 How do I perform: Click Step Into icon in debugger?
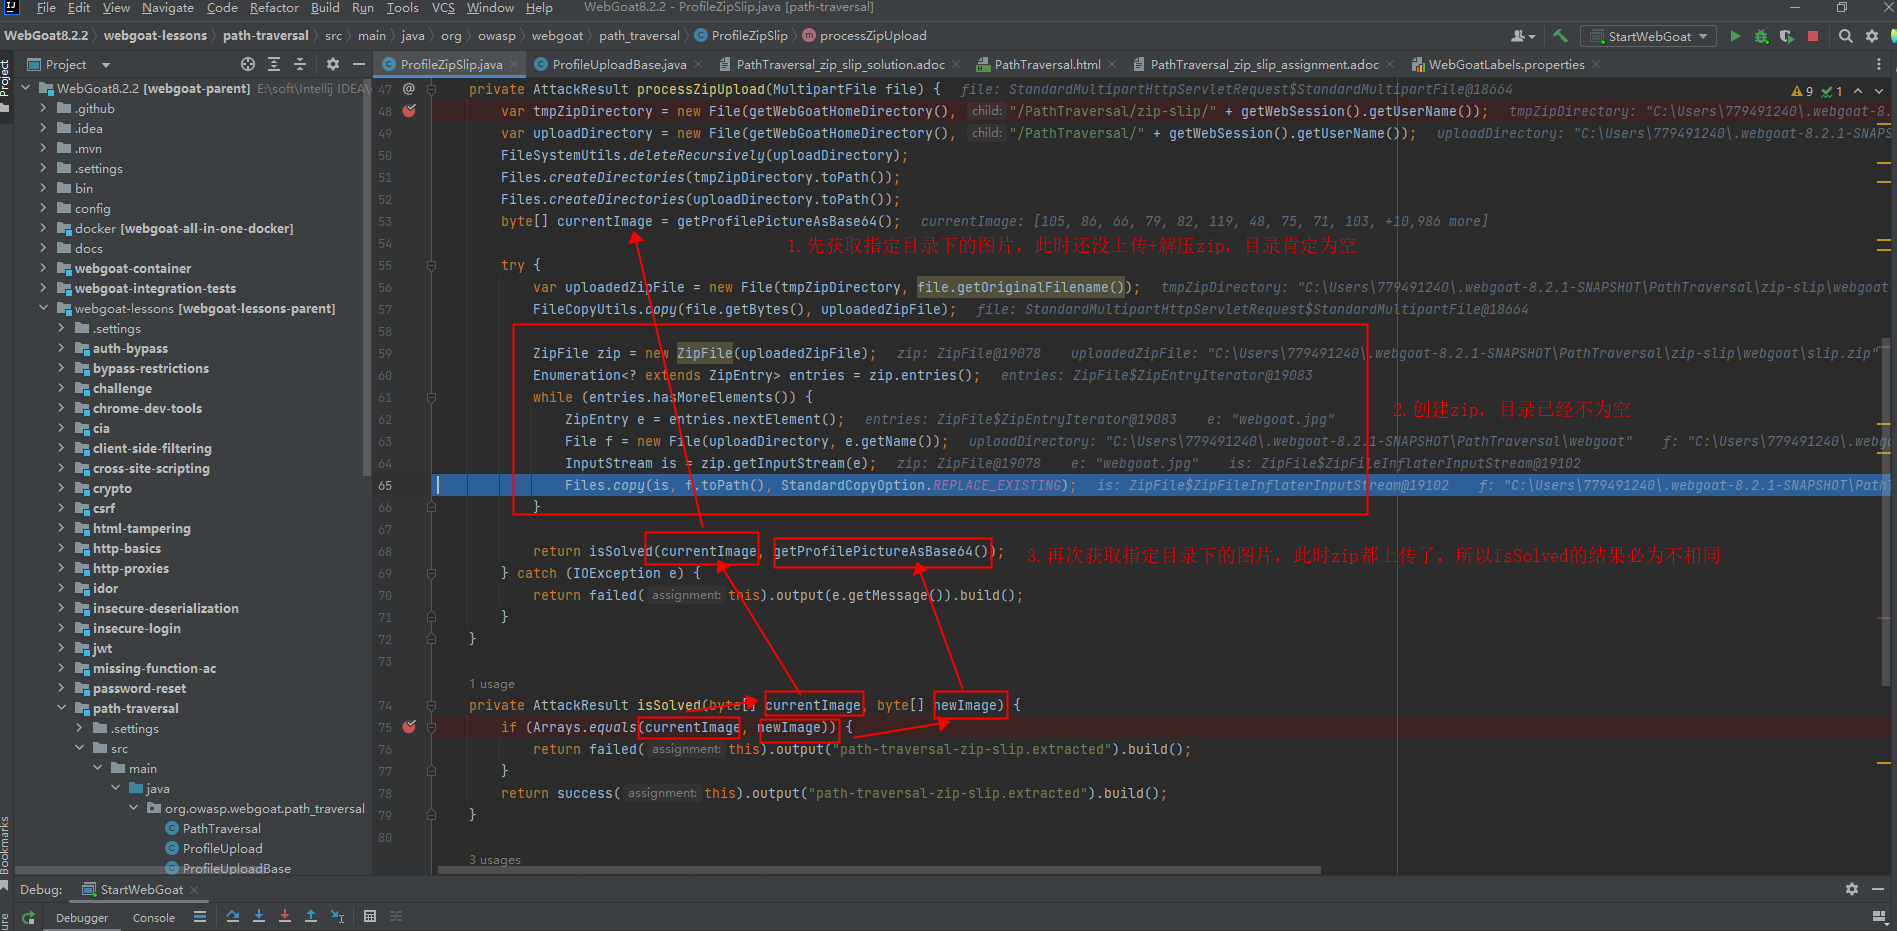click(x=259, y=916)
